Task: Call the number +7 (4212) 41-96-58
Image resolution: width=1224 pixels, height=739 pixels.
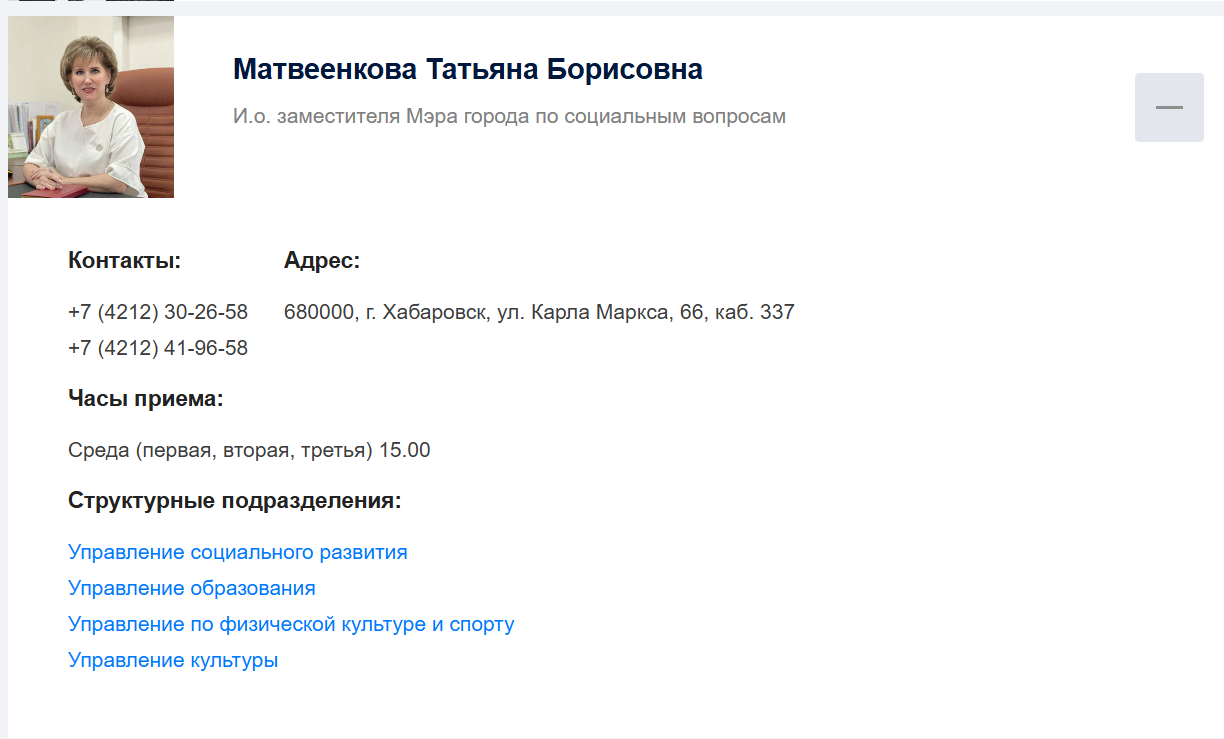Action: click(x=157, y=347)
